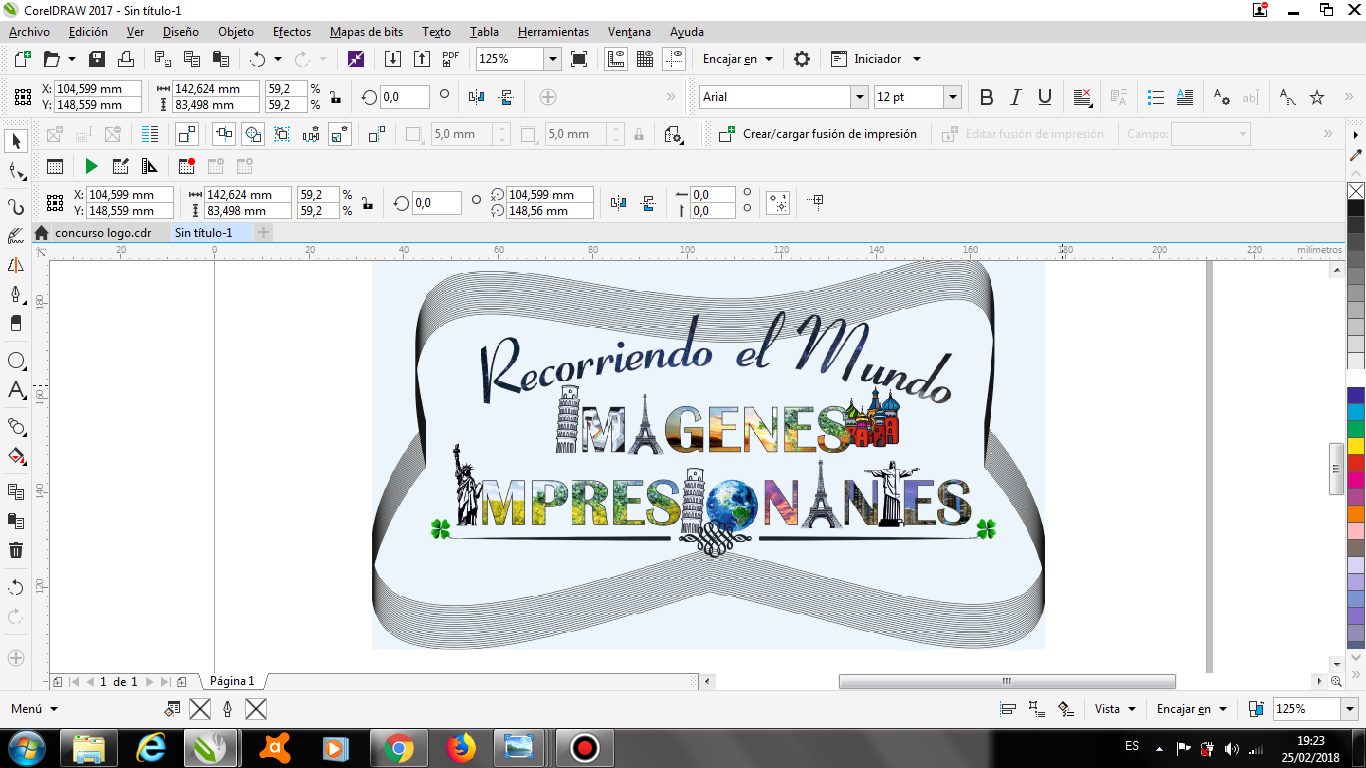Toggle bulleted list formatting
1366x768 pixels.
pyautogui.click(x=1156, y=97)
